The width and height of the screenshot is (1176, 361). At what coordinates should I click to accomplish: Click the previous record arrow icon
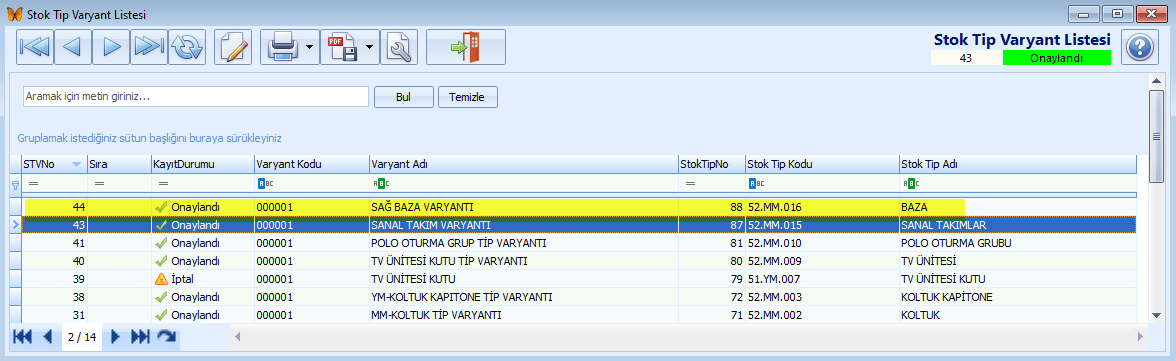click(x=73, y=47)
